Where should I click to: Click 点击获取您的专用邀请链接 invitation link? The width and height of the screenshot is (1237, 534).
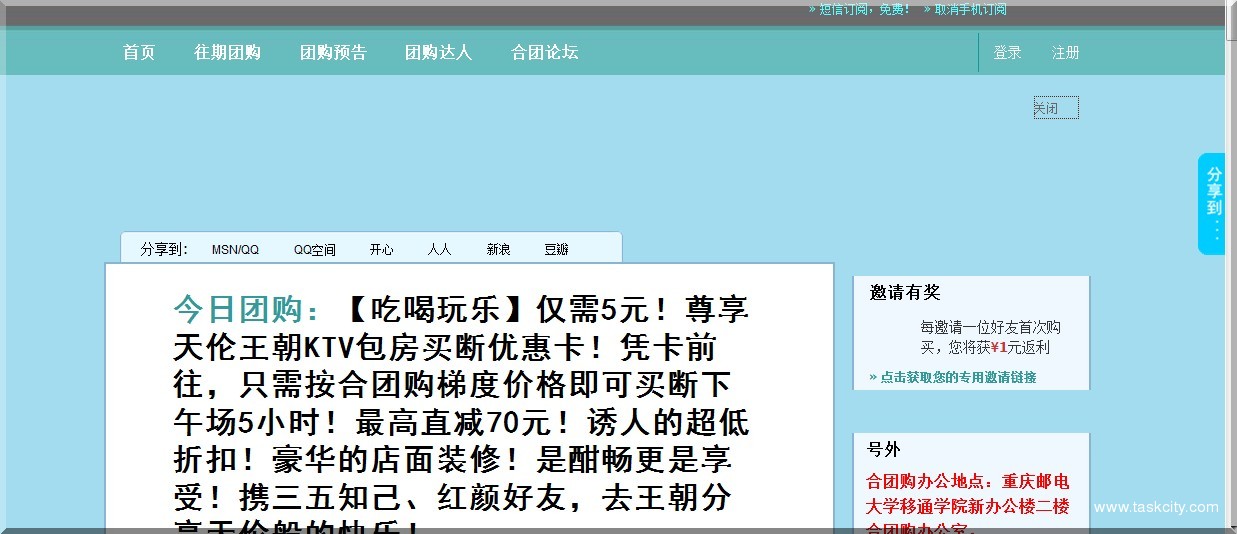click(953, 377)
